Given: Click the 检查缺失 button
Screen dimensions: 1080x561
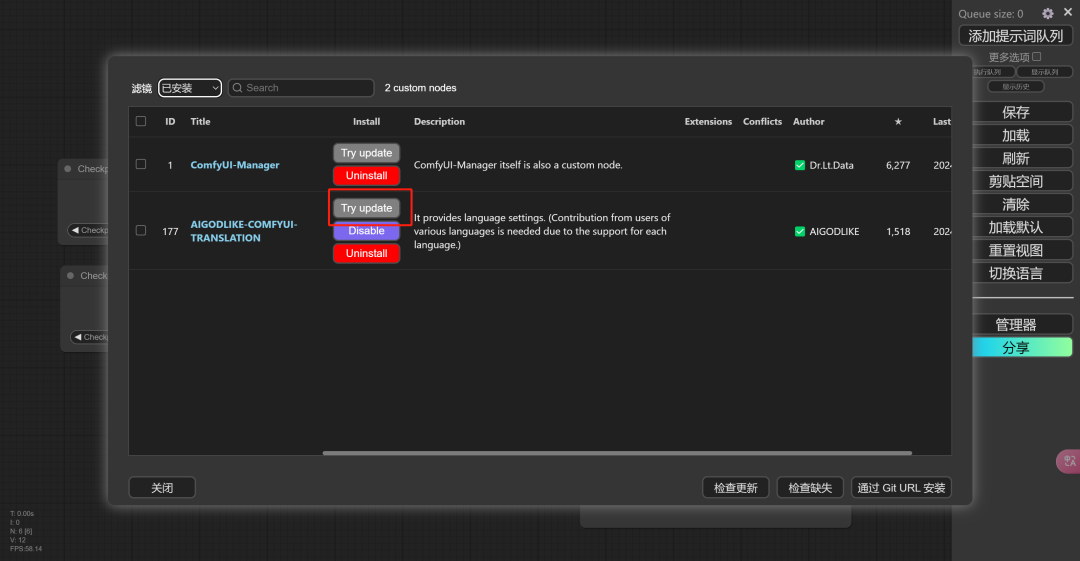Looking at the screenshot, I should click(810, 487).
